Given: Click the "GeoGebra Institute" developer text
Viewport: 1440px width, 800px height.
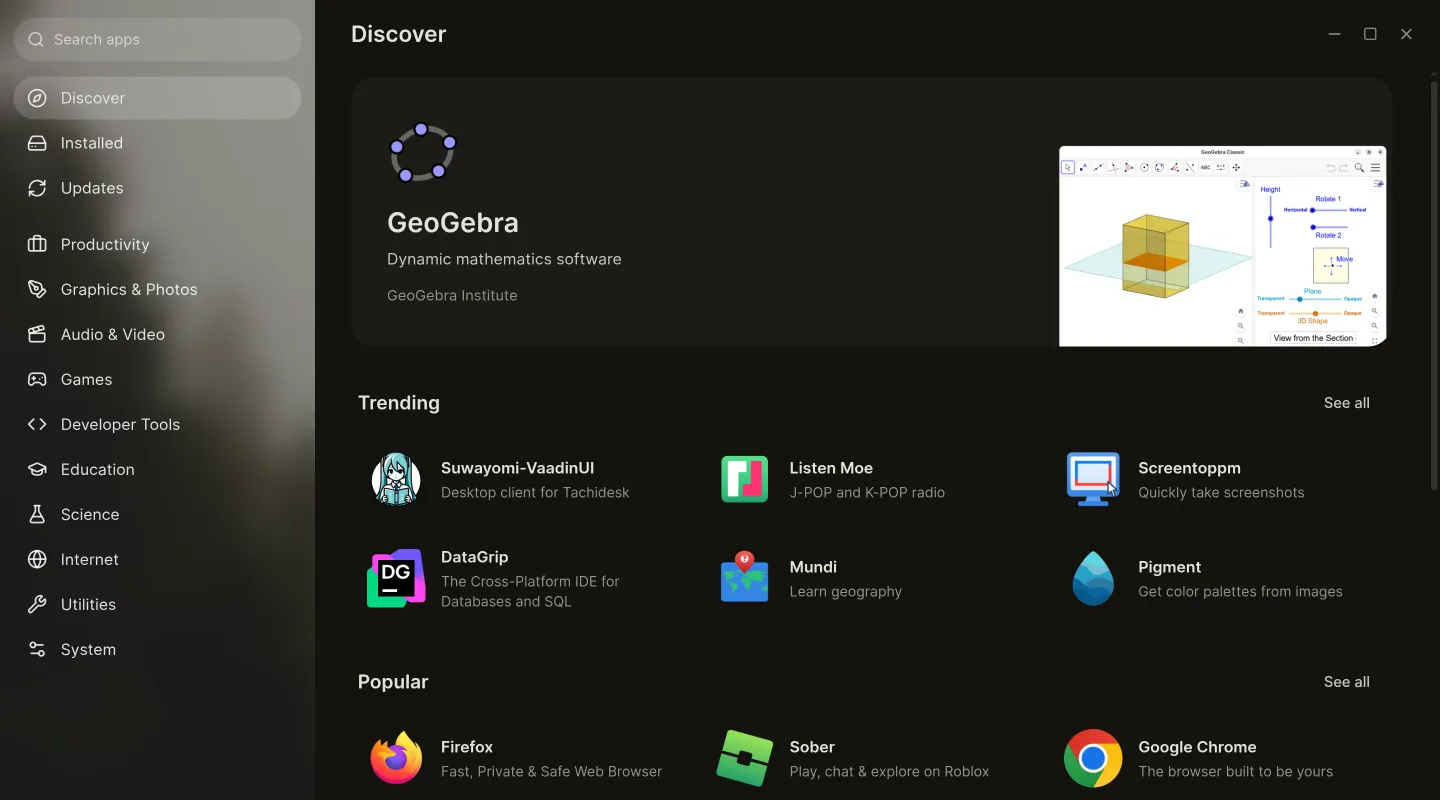Looking at the screenshot, I should [x=452, y=295].
